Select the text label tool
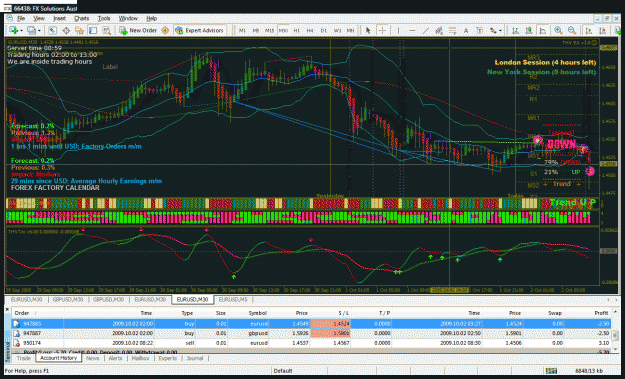The height and width of the screenshot is (379, 625). tap(480, 30)
